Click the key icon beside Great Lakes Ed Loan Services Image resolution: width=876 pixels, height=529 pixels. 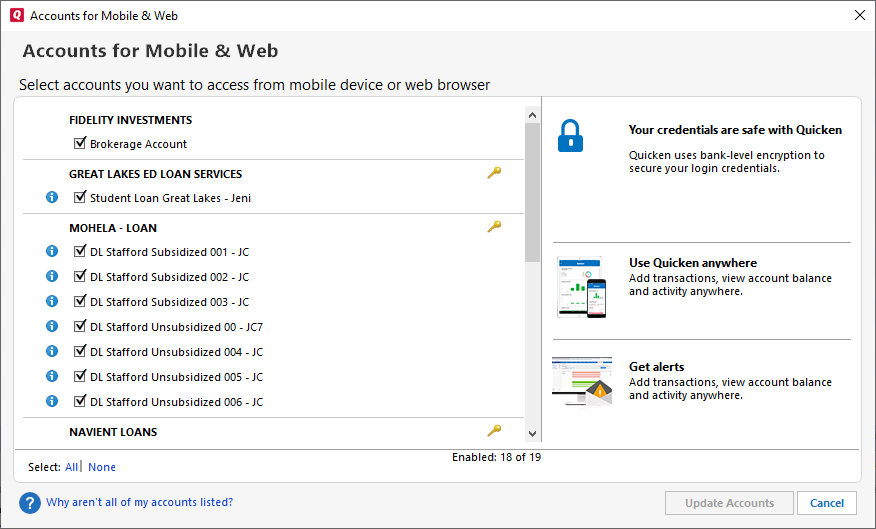pos(494,173)
